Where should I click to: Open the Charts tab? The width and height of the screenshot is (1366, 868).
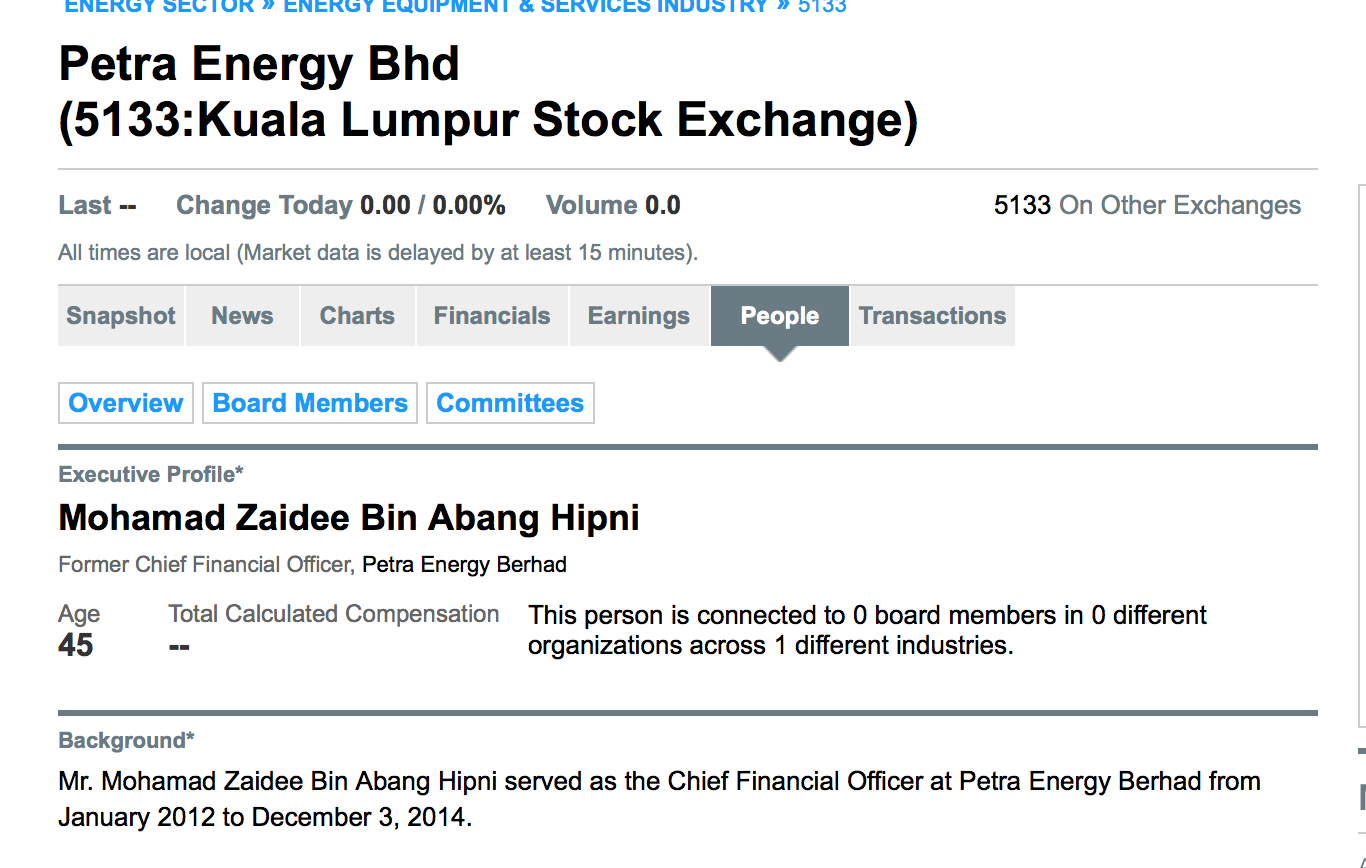click(357, 316)
